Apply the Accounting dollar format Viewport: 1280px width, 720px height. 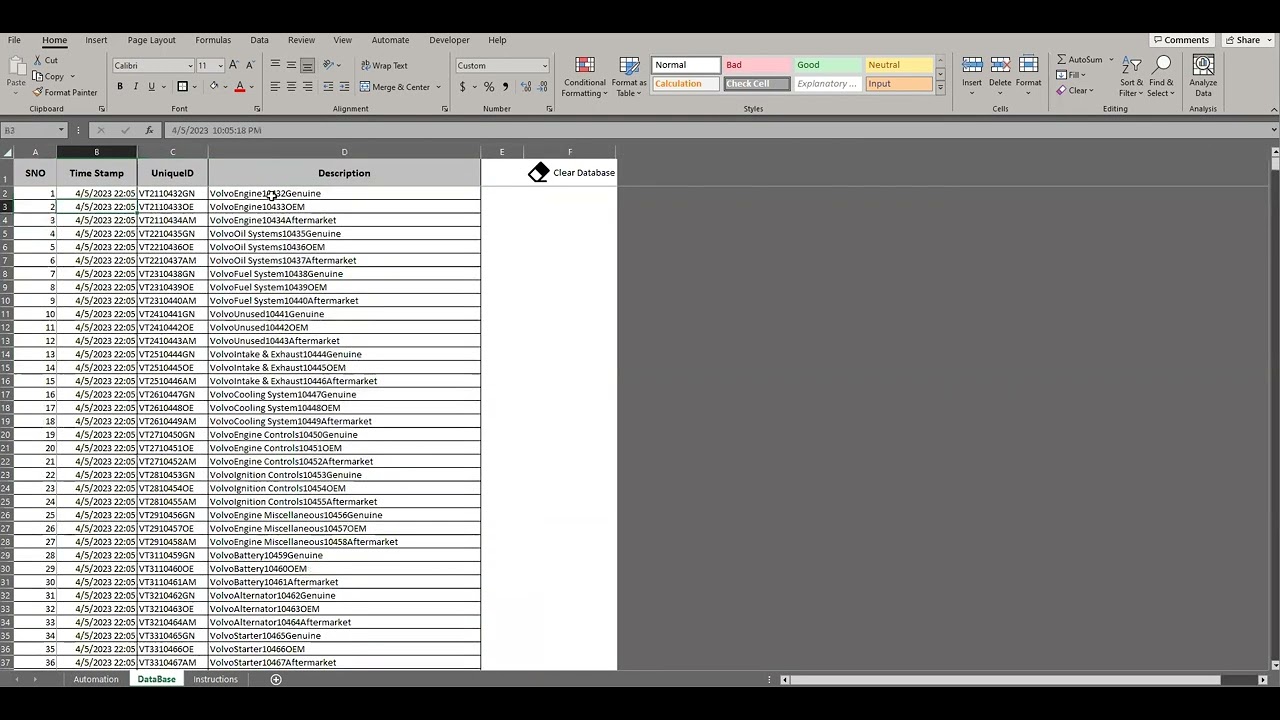pyautogui.click(x=462, y=87)
